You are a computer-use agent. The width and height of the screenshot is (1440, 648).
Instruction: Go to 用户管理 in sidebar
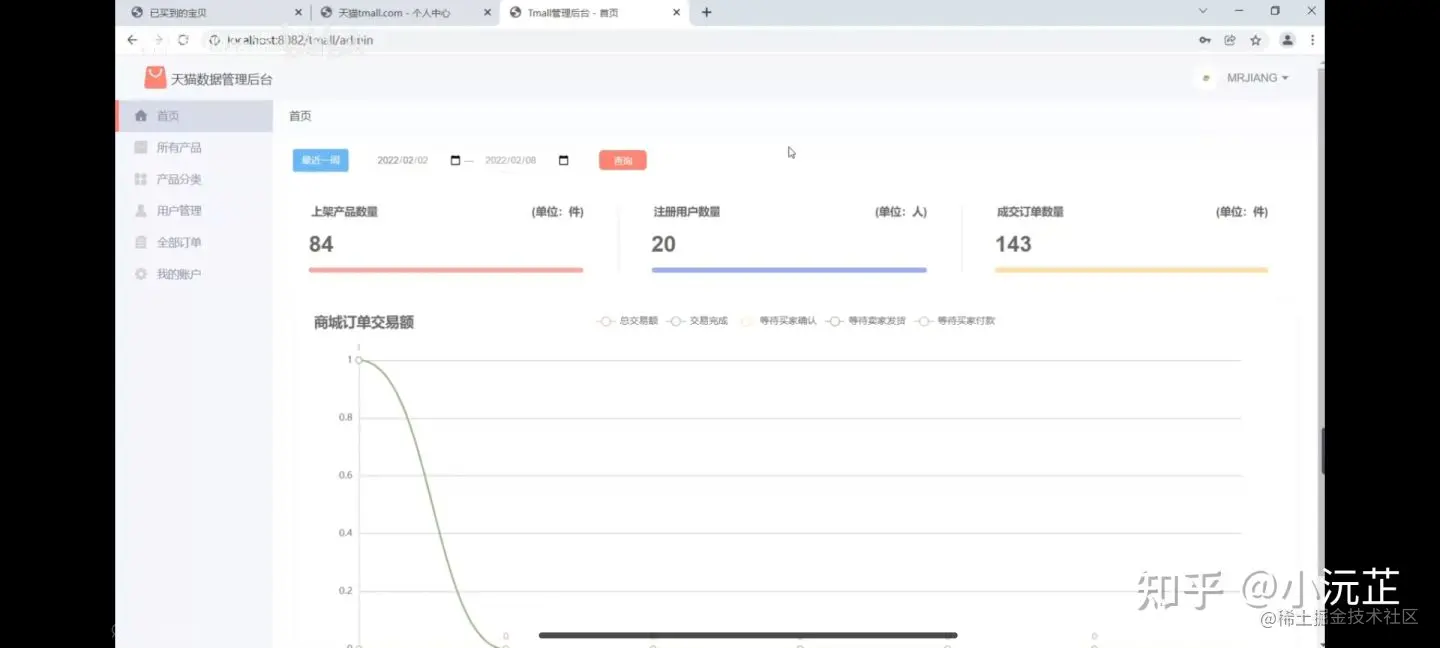(x=195, y=211)
